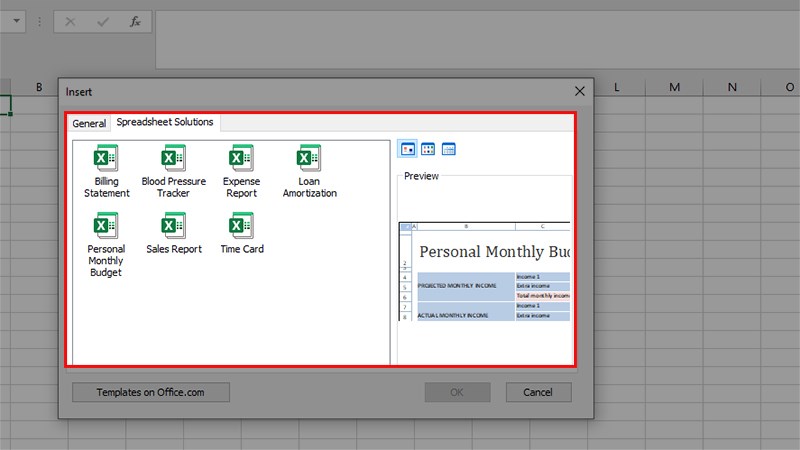The width and height of the screenshot is (800, 450).
Task: Select the Time Card template
Action: pyautogui.click(x=242, y=234)
